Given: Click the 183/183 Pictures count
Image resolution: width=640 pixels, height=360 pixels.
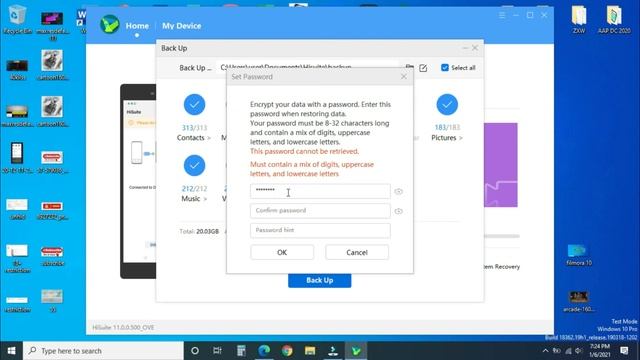Looking at the screenshot, I should (x=447, y=128).
